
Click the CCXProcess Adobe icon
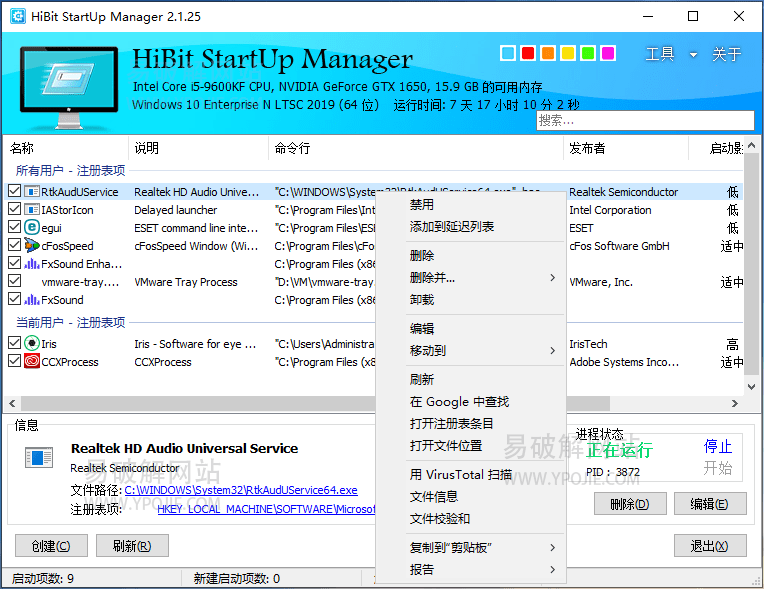32,361
